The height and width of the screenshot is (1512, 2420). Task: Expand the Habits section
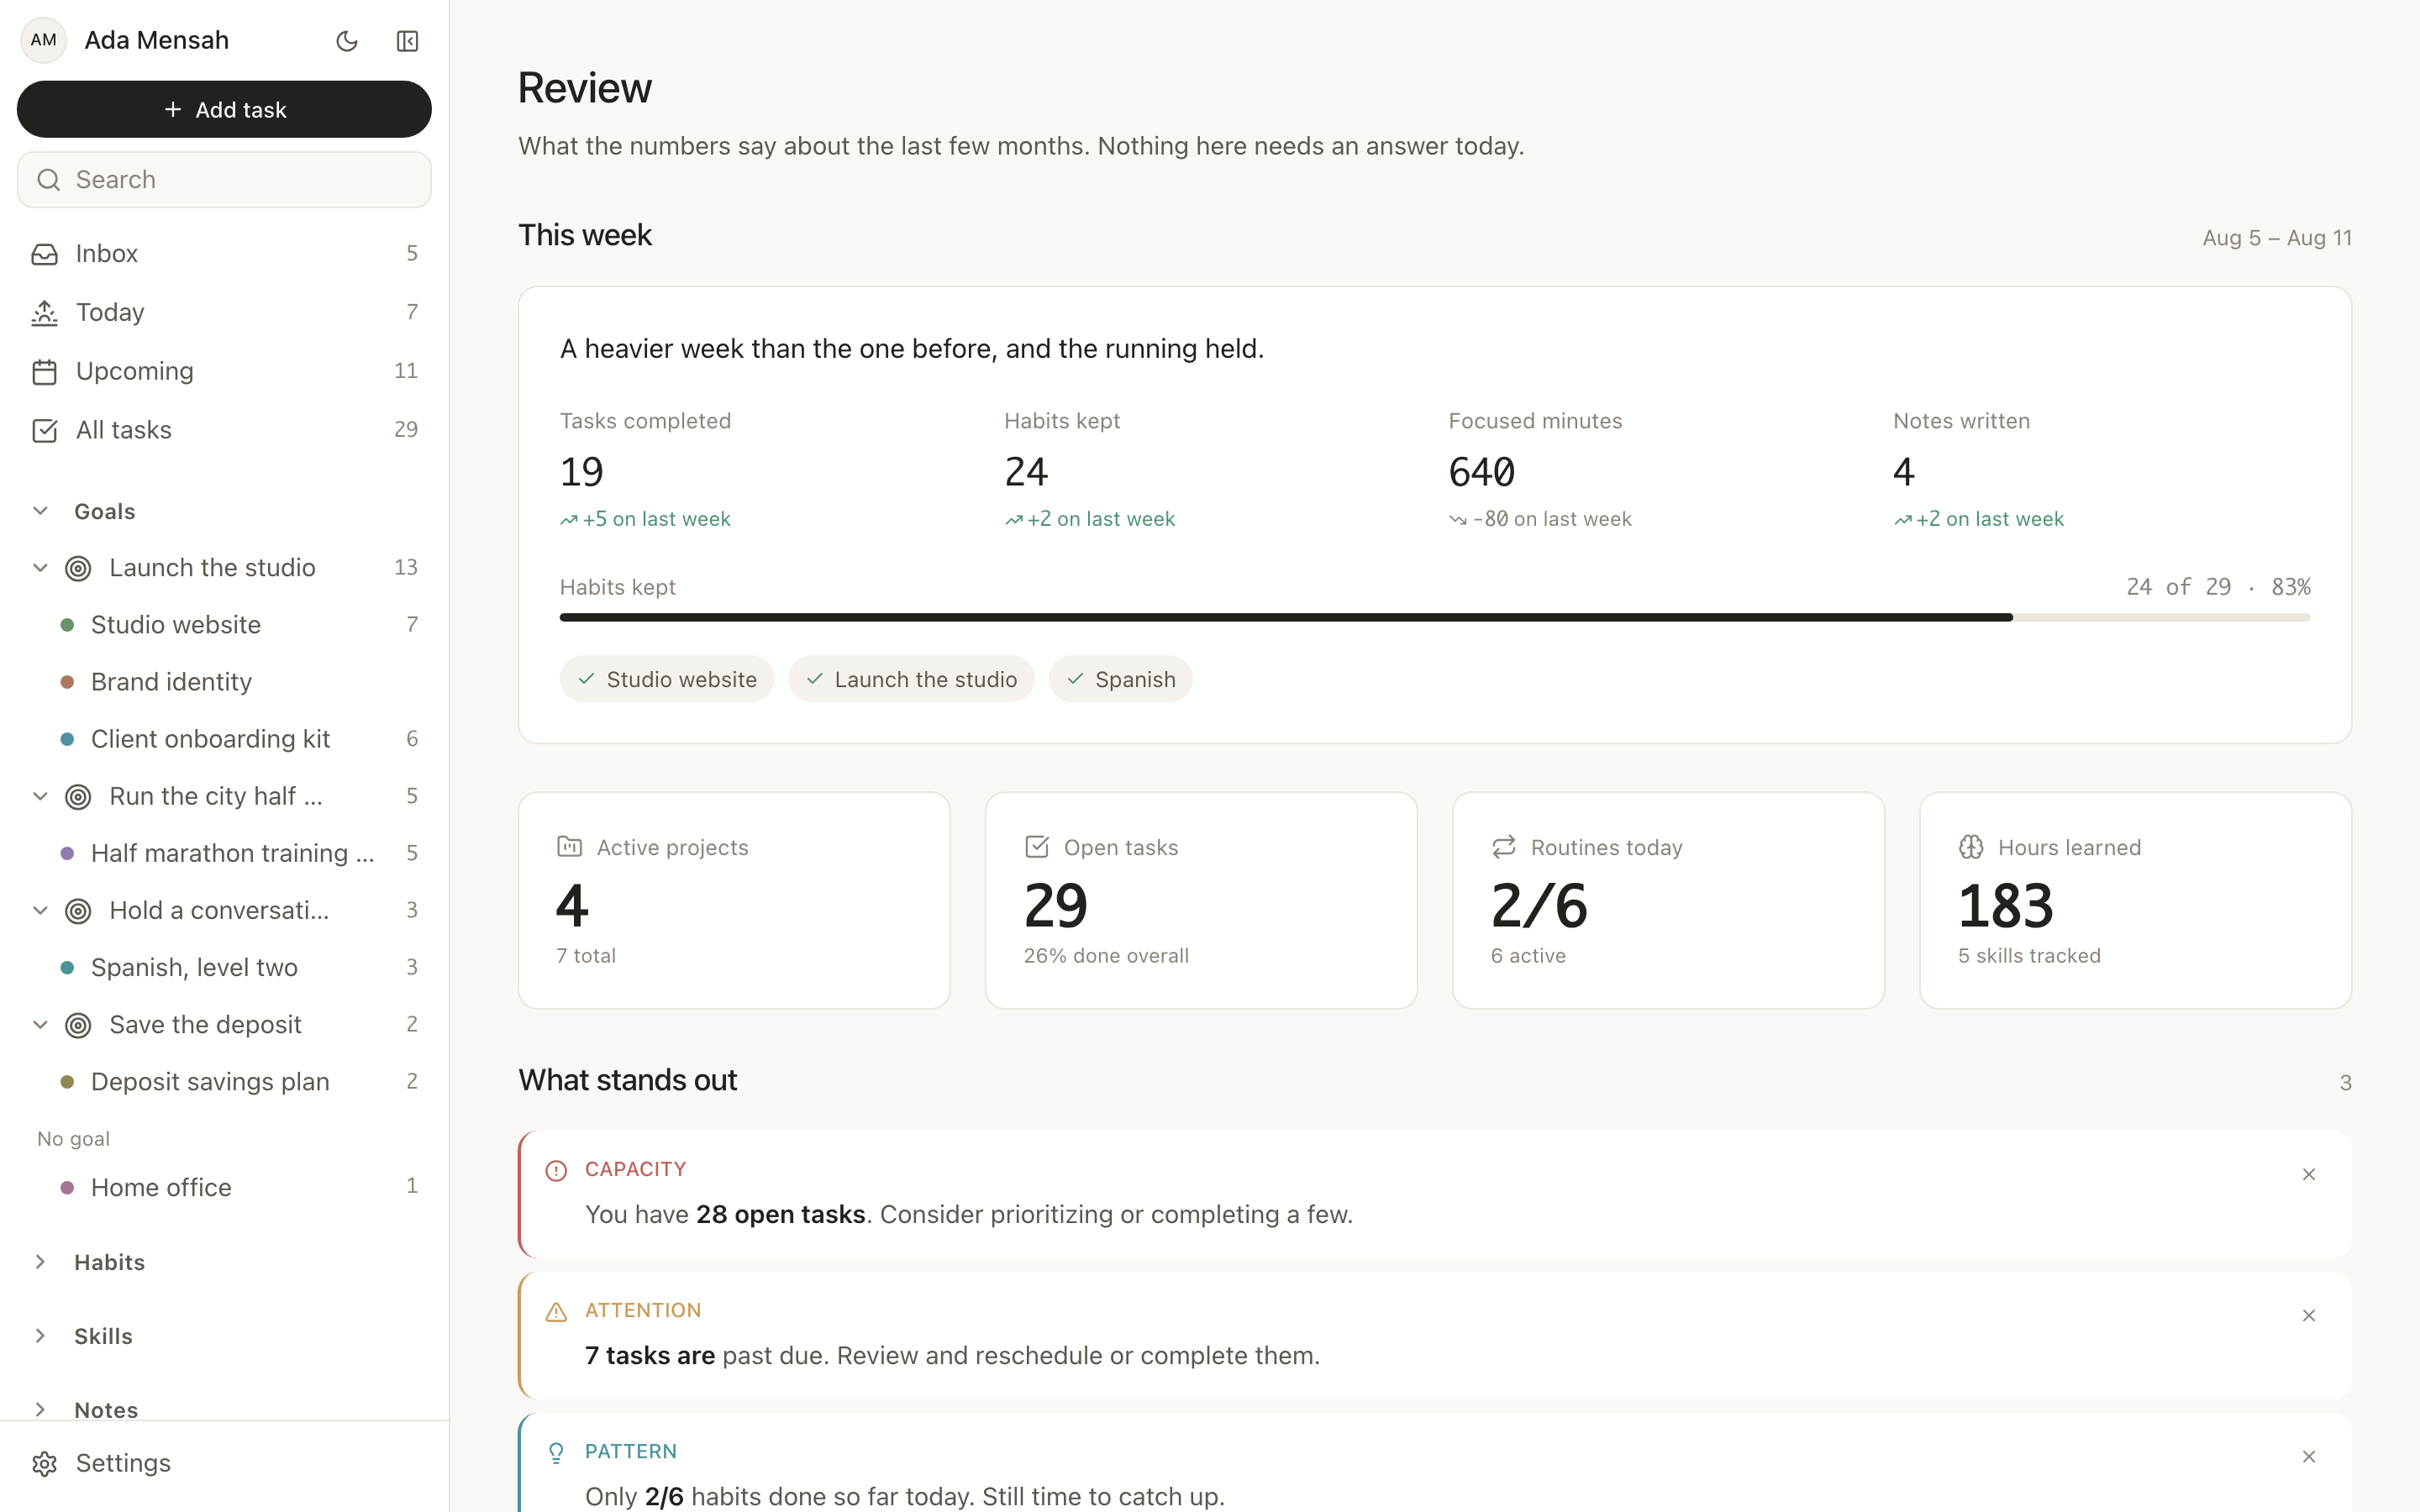40,1262
